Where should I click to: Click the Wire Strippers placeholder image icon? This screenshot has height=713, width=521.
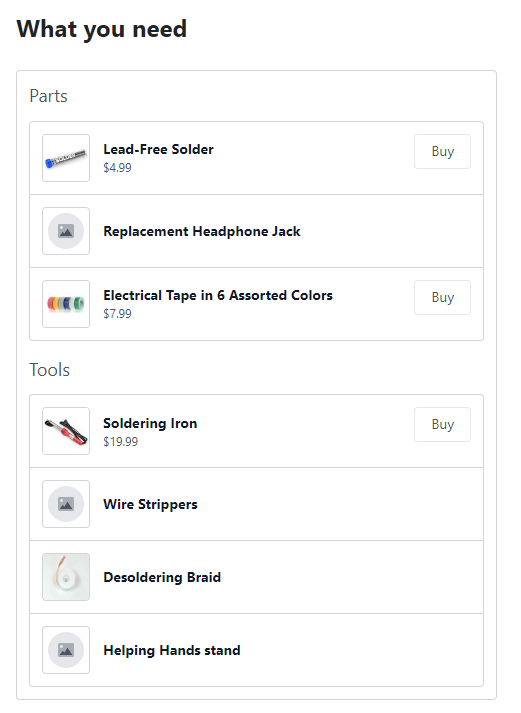point(66,504)
